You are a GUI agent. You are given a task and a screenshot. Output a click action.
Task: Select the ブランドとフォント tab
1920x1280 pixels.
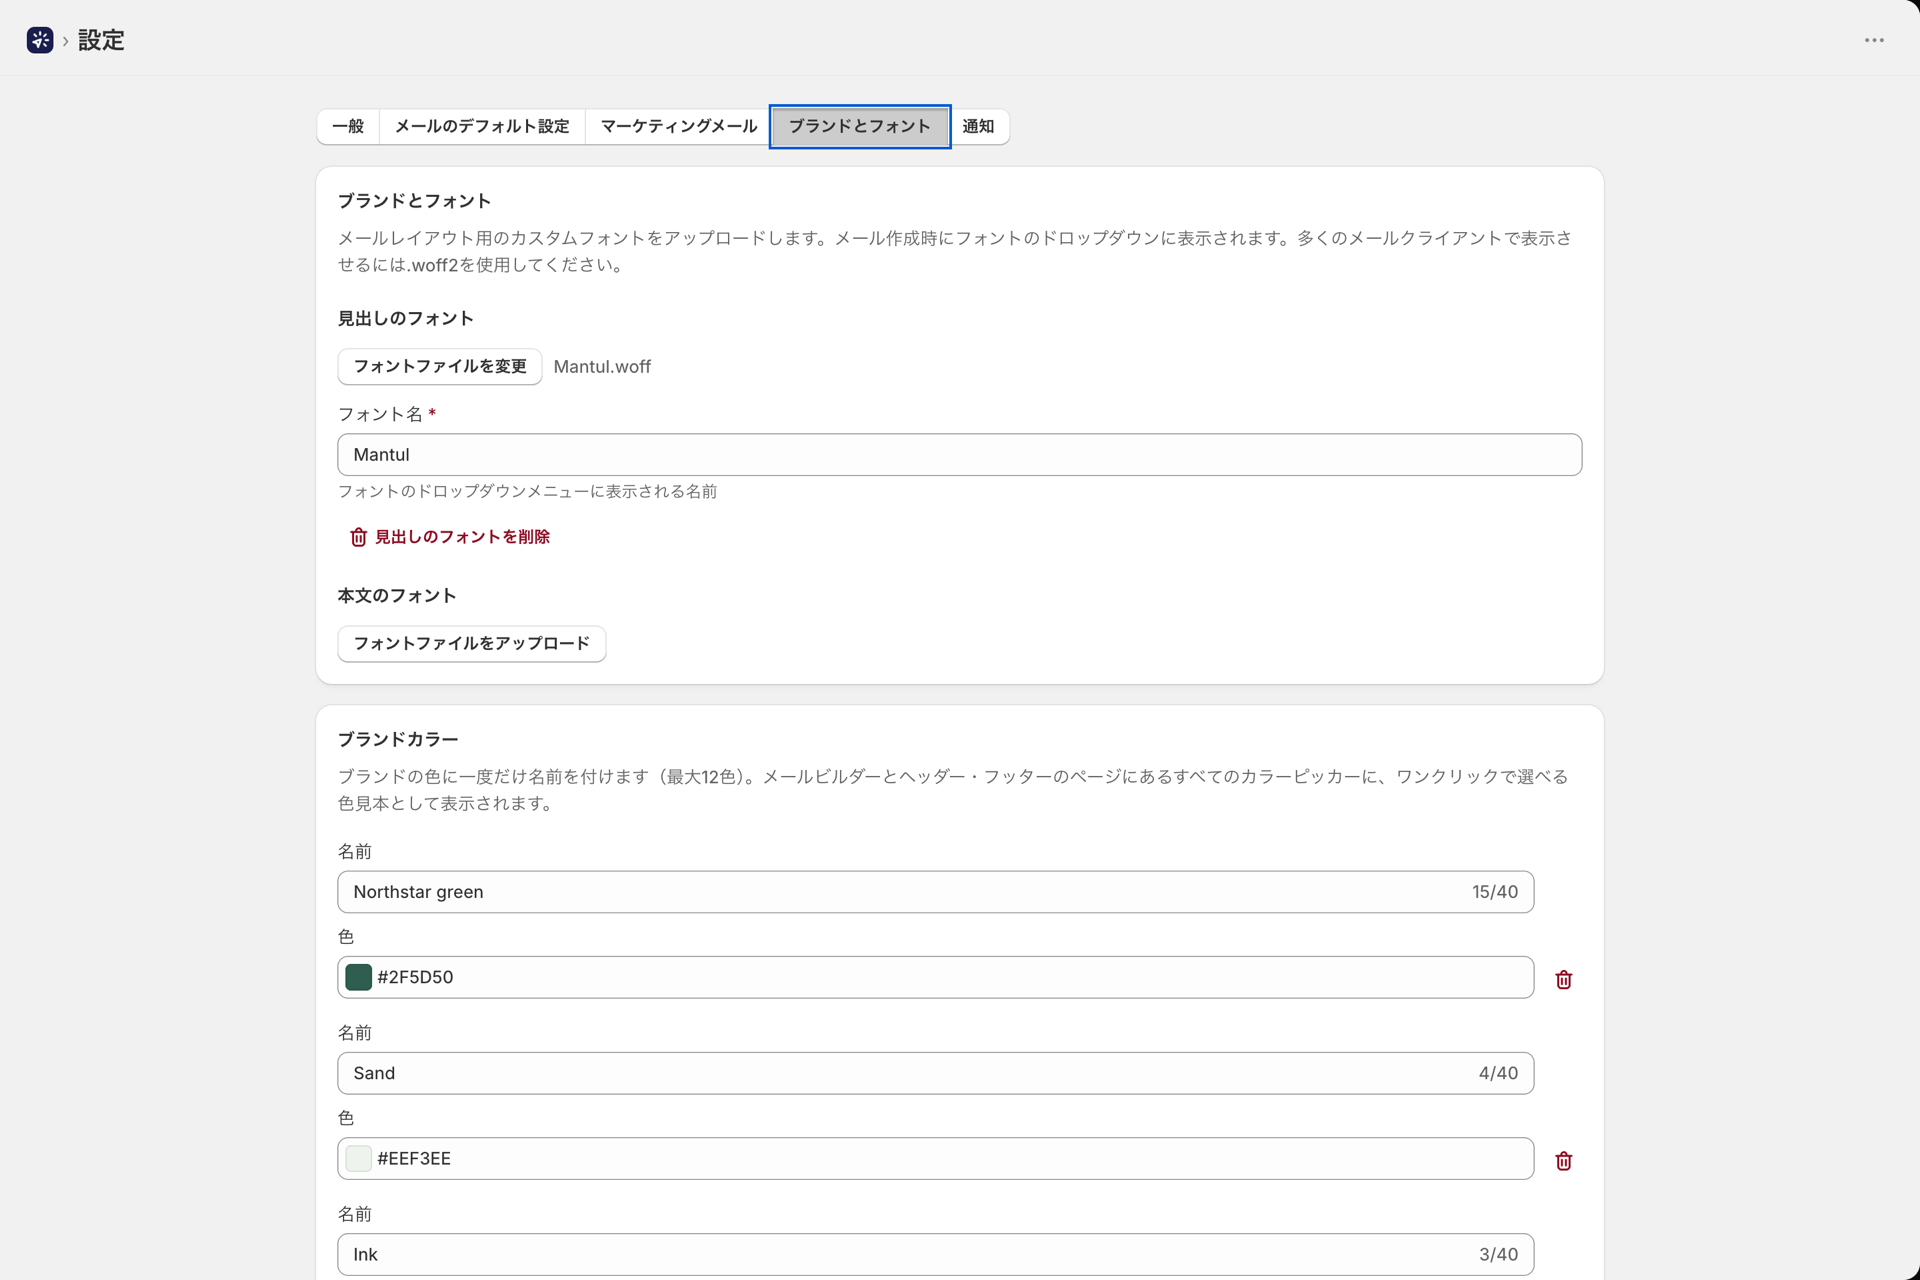click(x=860, y=126)
